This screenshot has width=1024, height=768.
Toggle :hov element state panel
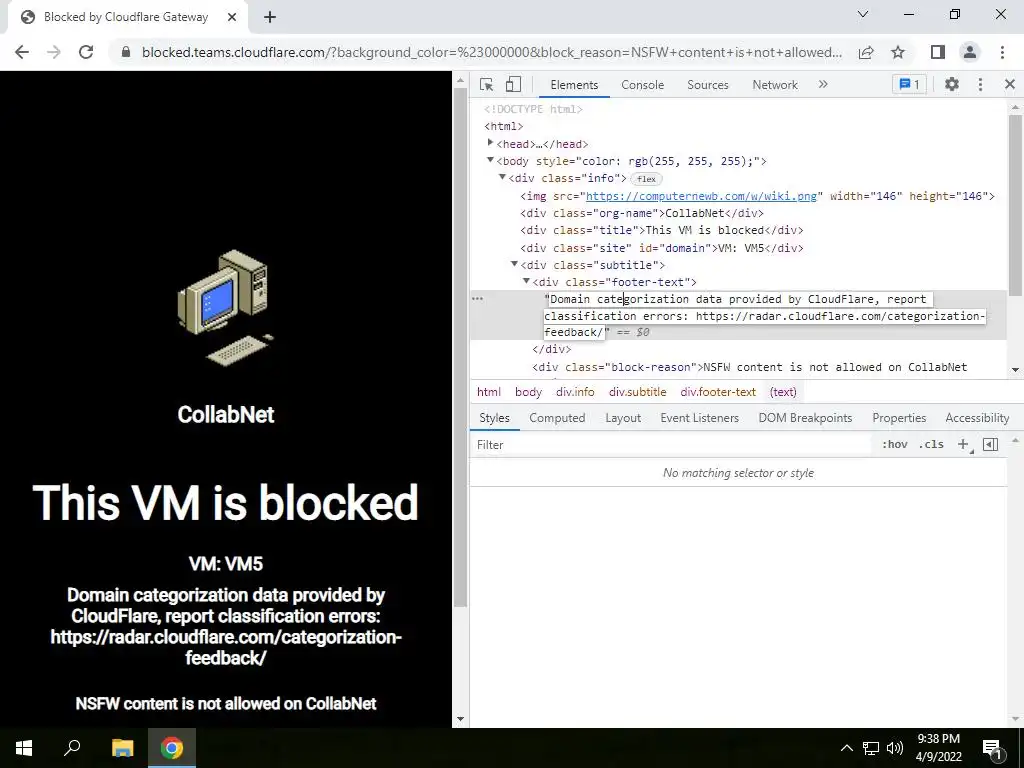pyautogui.click(x=895, y=444)
